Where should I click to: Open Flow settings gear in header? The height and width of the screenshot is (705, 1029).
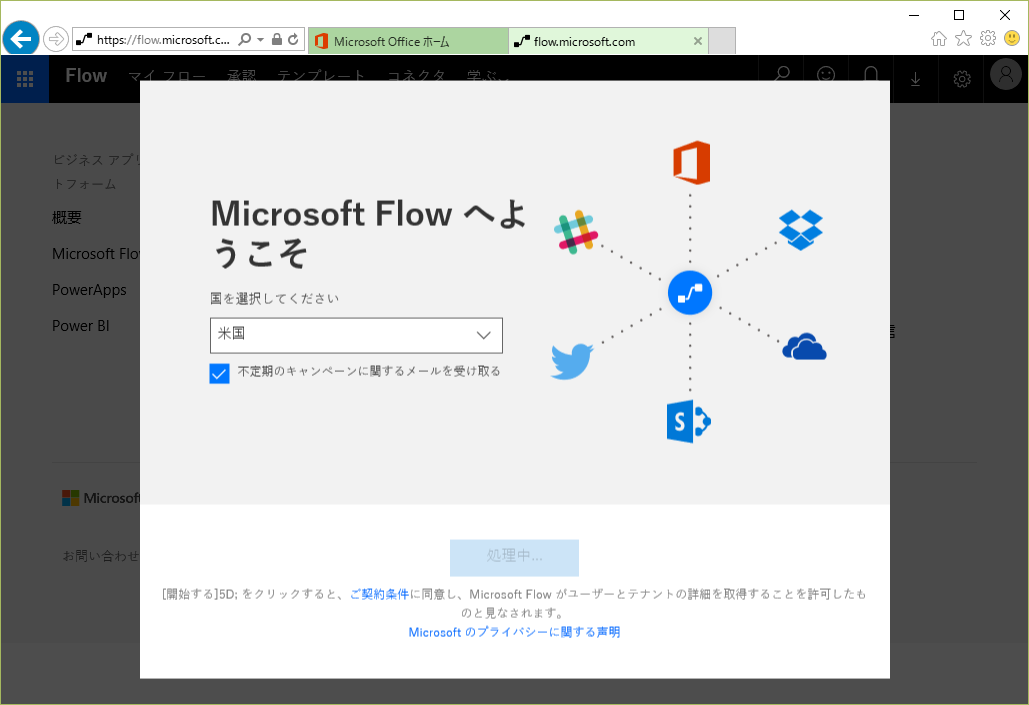(x=962, y=79)
